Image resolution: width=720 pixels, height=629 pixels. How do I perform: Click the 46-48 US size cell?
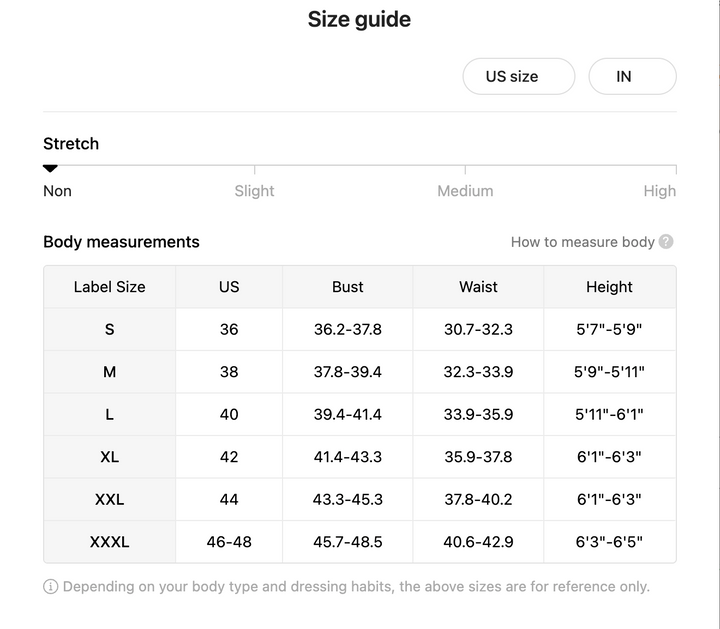[x=229, y=542]
